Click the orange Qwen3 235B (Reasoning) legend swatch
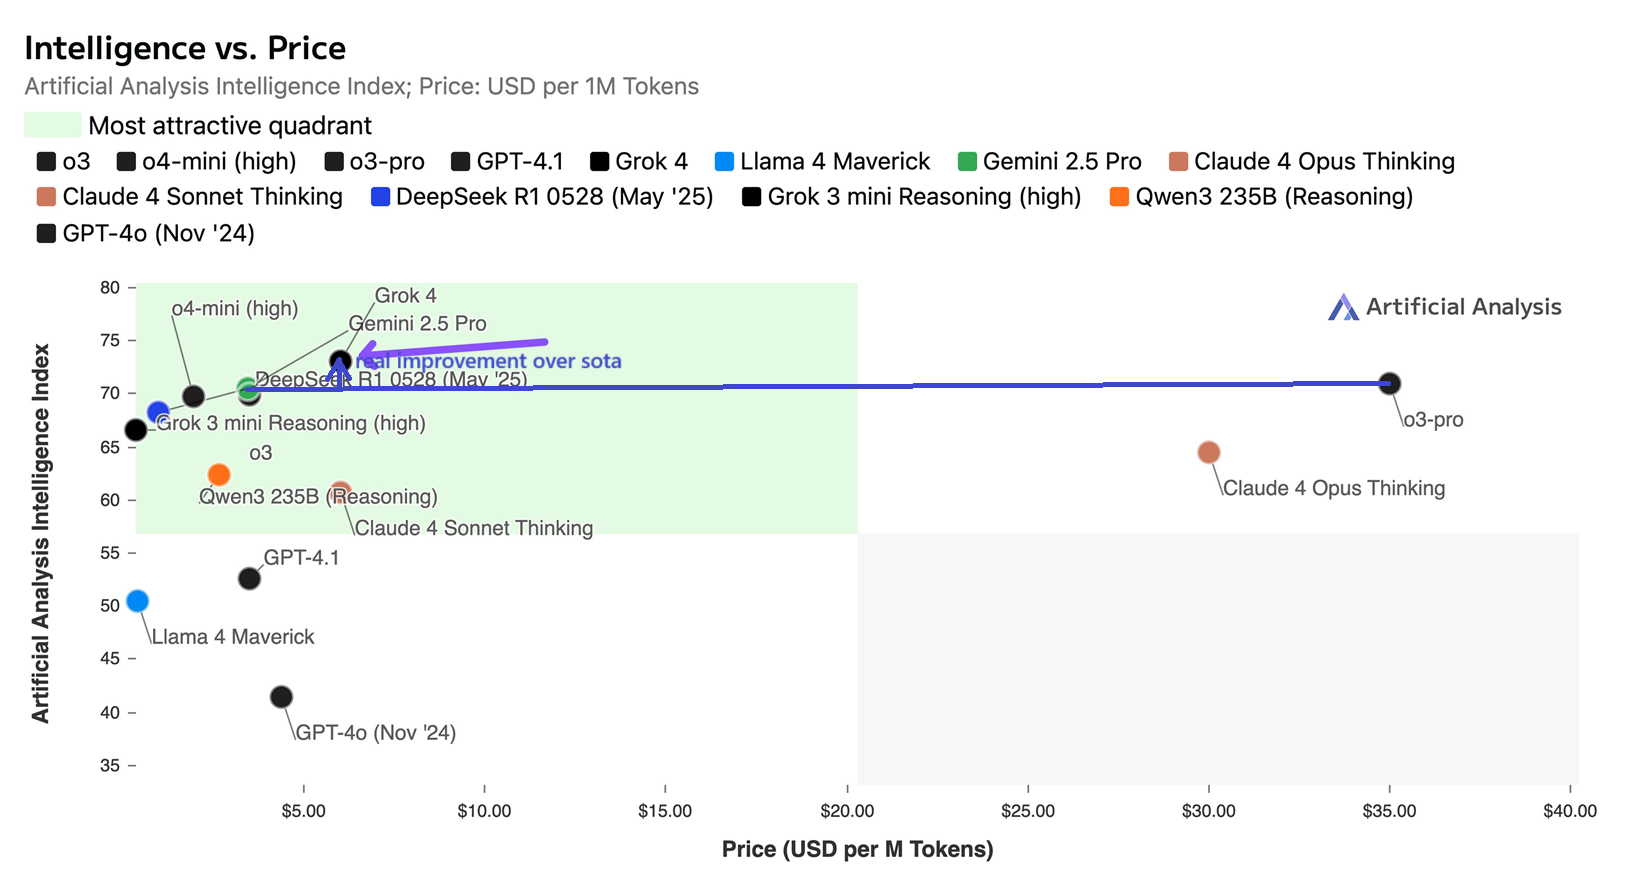 [x=1119, y=197]
